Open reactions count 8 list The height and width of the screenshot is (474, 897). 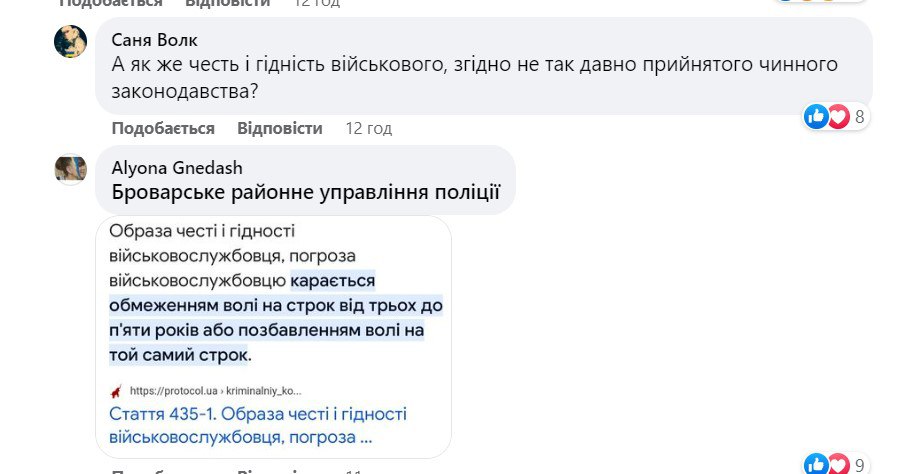[859, 117]
